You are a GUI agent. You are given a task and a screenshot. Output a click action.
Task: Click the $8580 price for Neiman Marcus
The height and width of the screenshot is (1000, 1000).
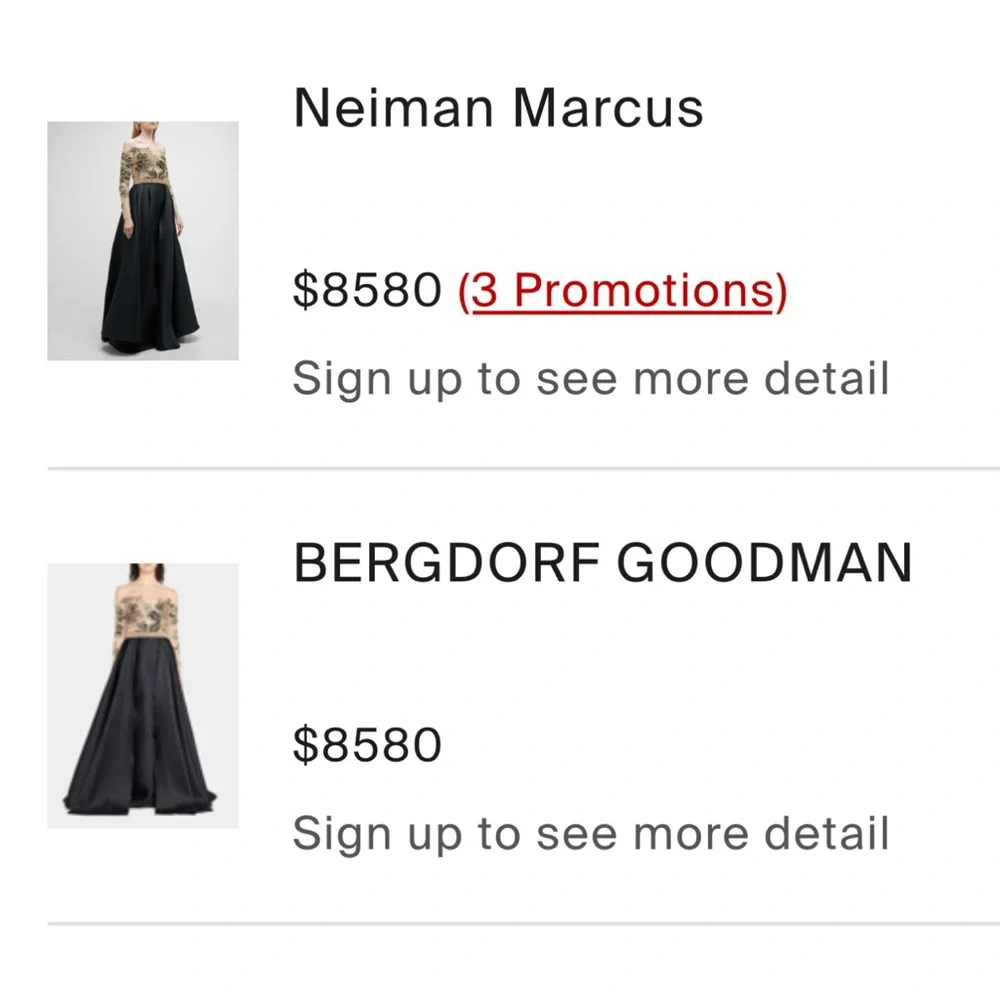[x=367, y=291]
